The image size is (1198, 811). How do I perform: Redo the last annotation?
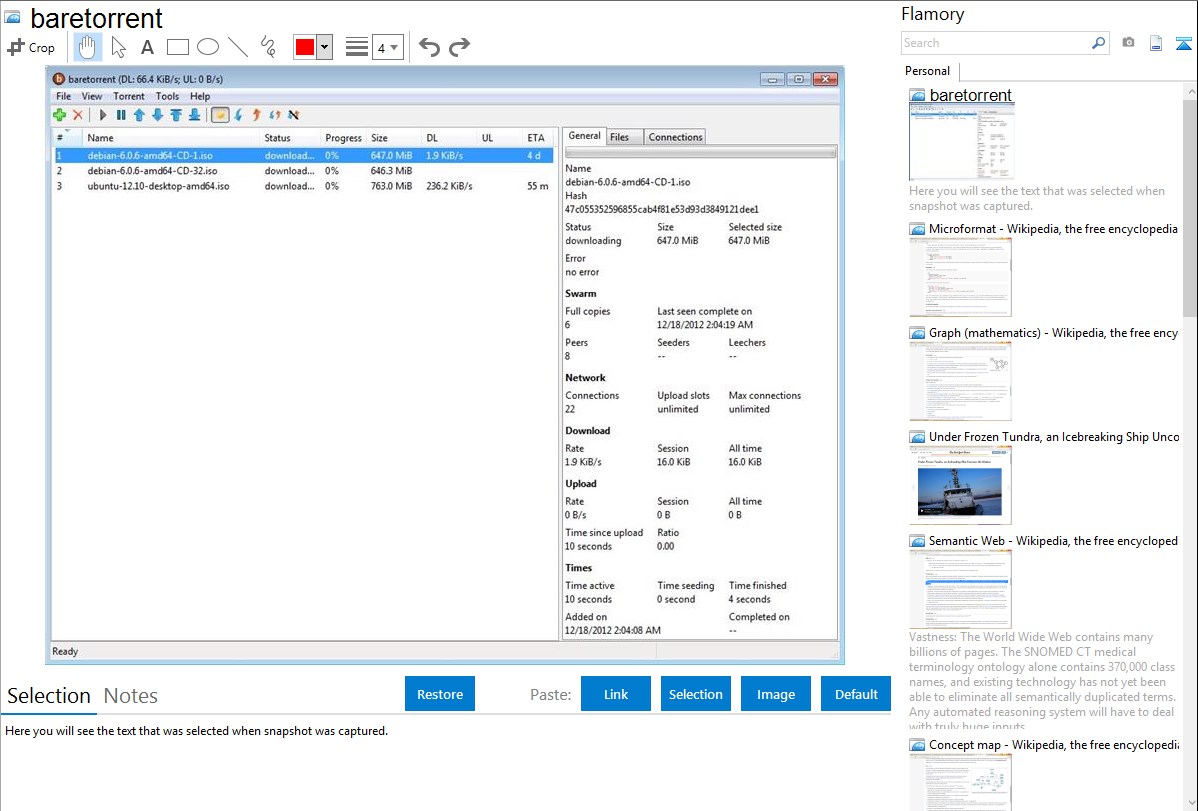(459, 47)
